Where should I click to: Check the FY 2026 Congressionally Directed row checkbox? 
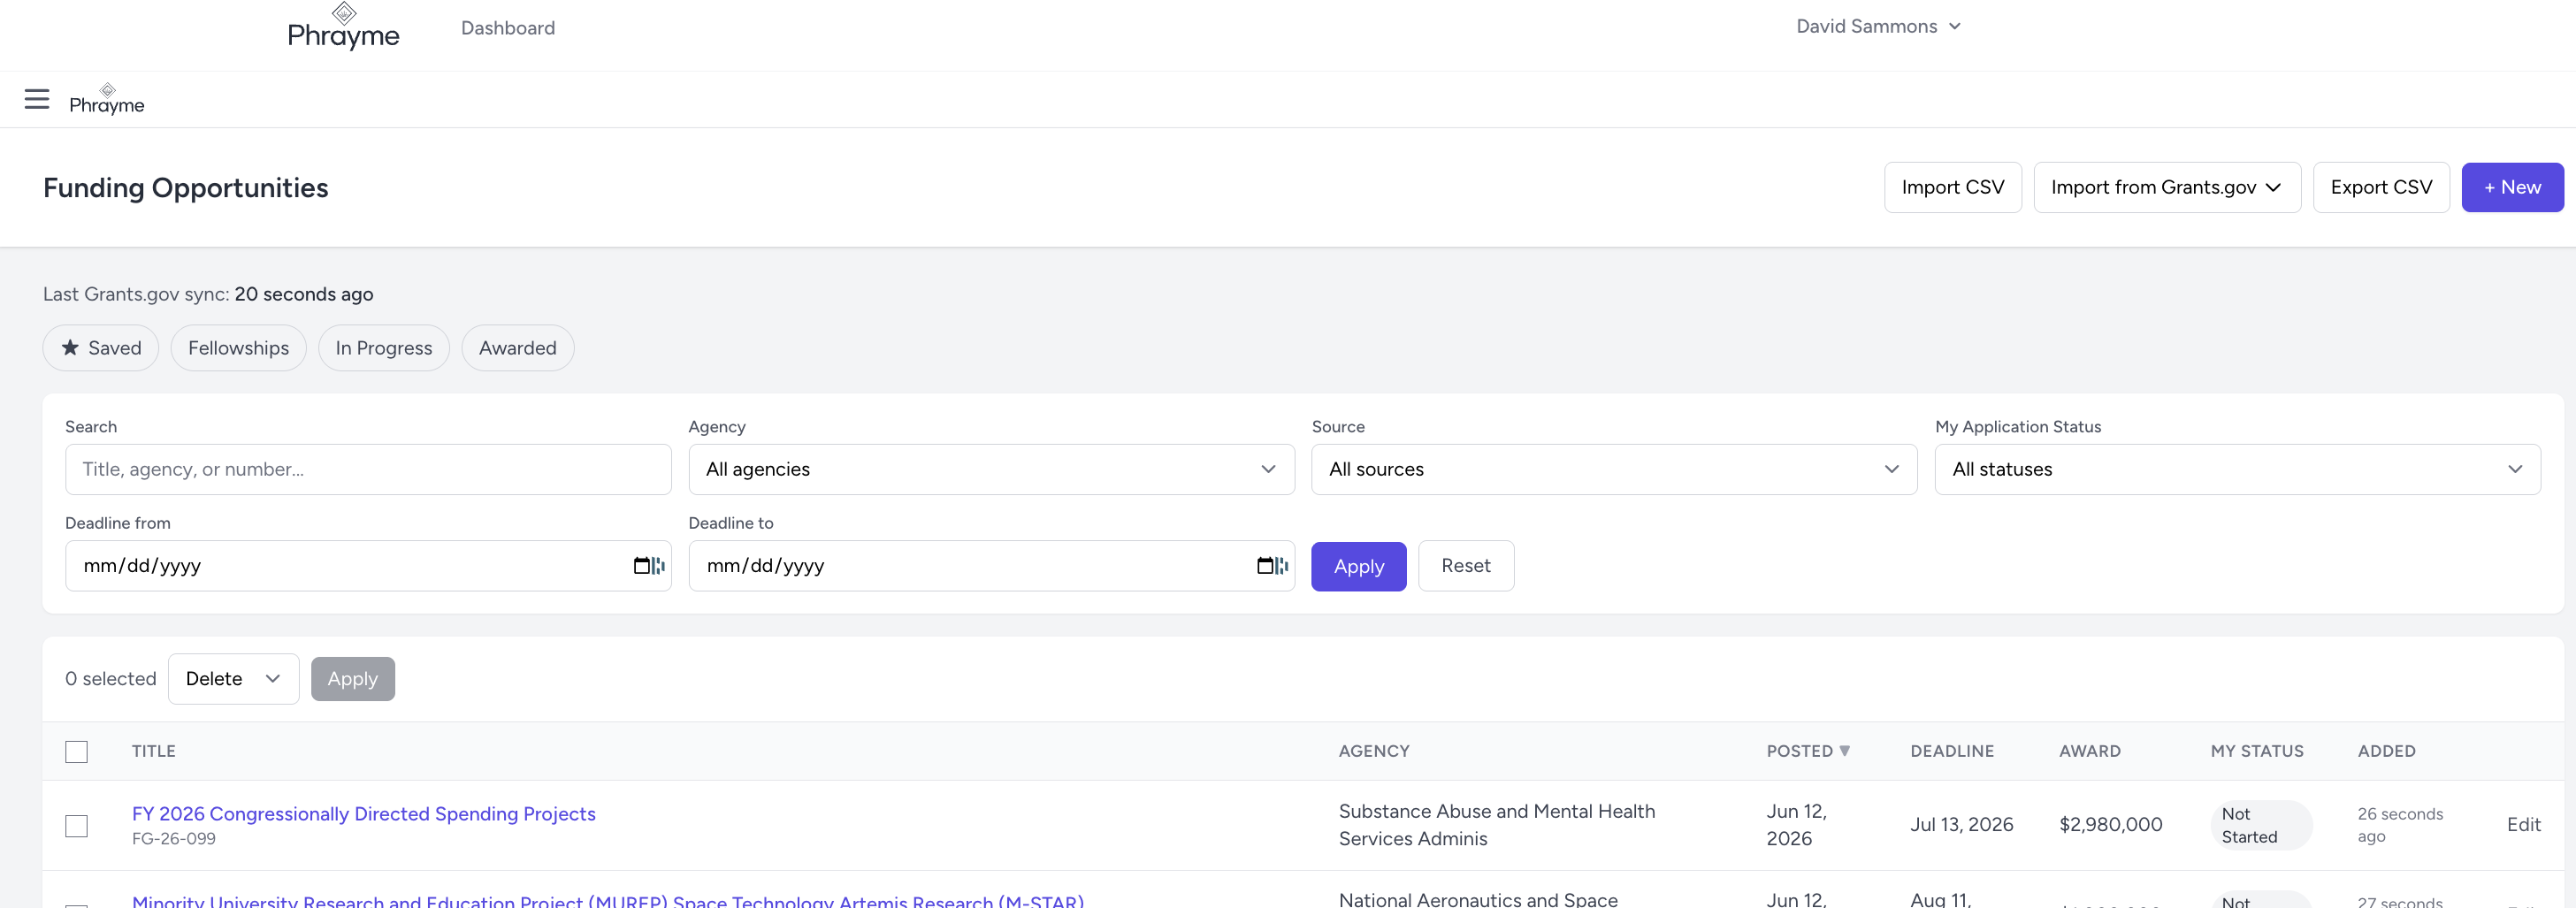pyautogui.click(x=77, y=826)
